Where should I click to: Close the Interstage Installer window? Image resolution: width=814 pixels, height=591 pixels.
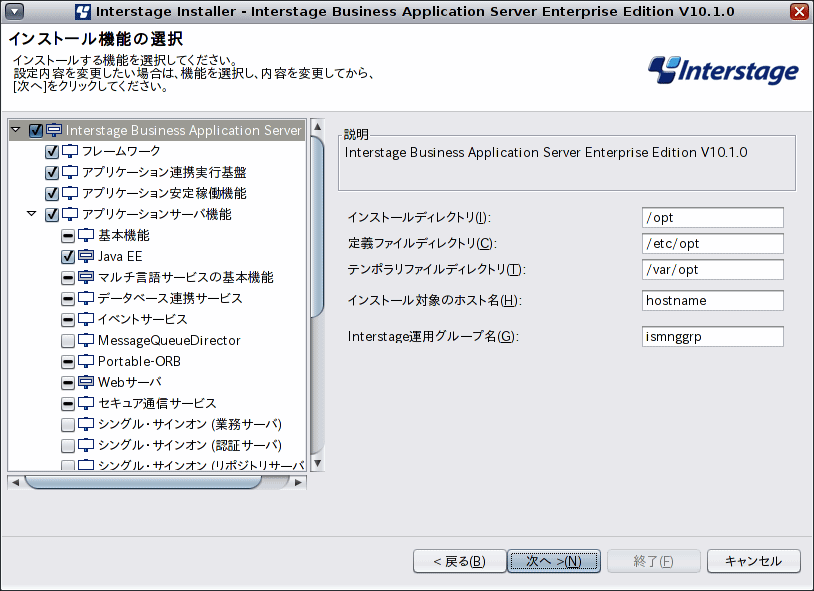pyautogui.click(x=799, y=11)
